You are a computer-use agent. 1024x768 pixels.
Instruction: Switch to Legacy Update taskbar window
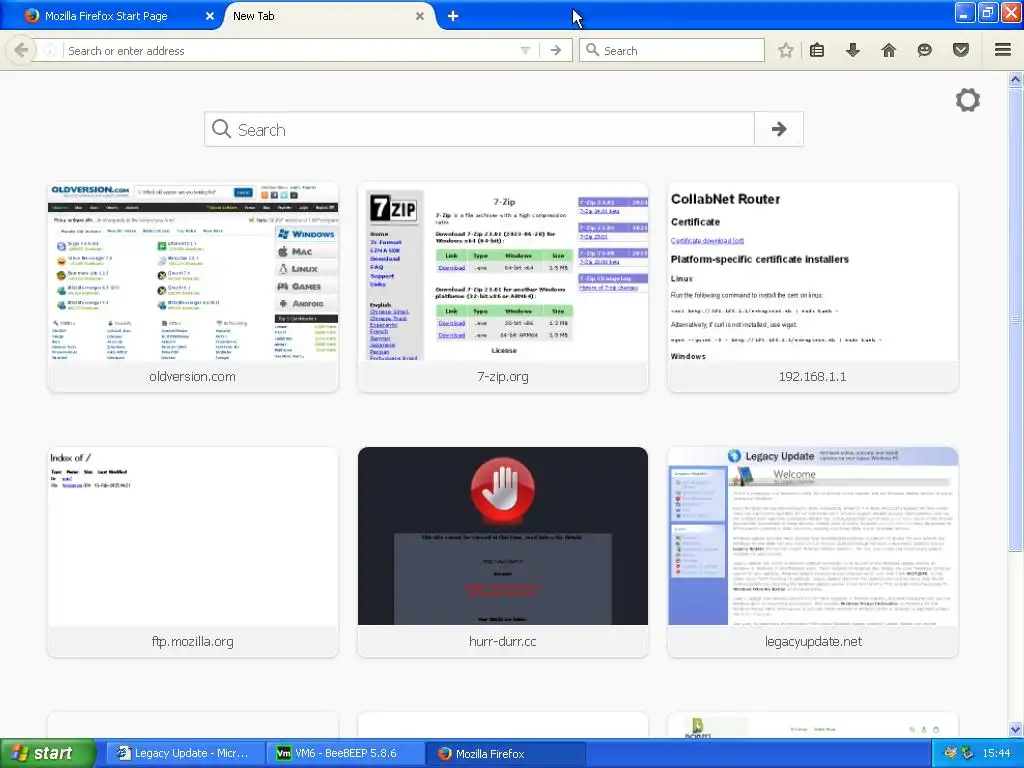pyautogui.click(x=185, y=754)
